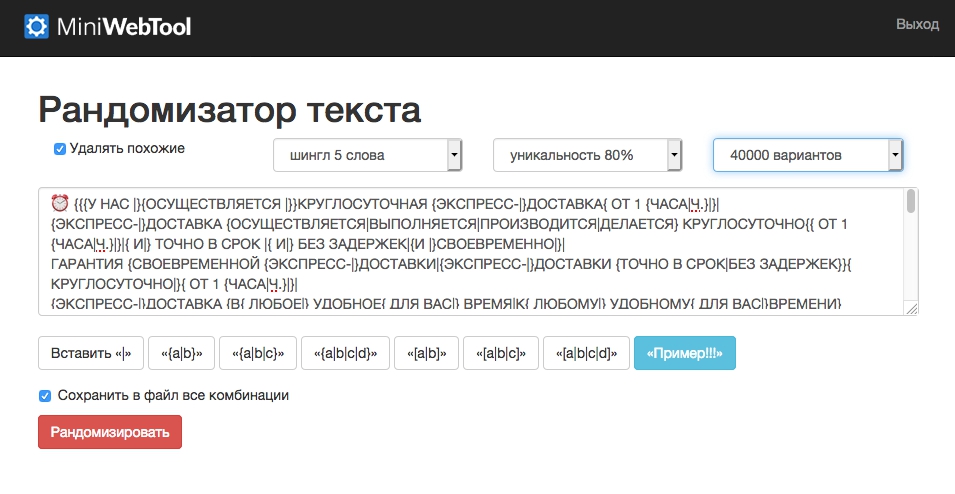Insert the «[a|b|c|d]» bracket template
The height and width of the screenshot is (494, 955).
click(587, 353)
